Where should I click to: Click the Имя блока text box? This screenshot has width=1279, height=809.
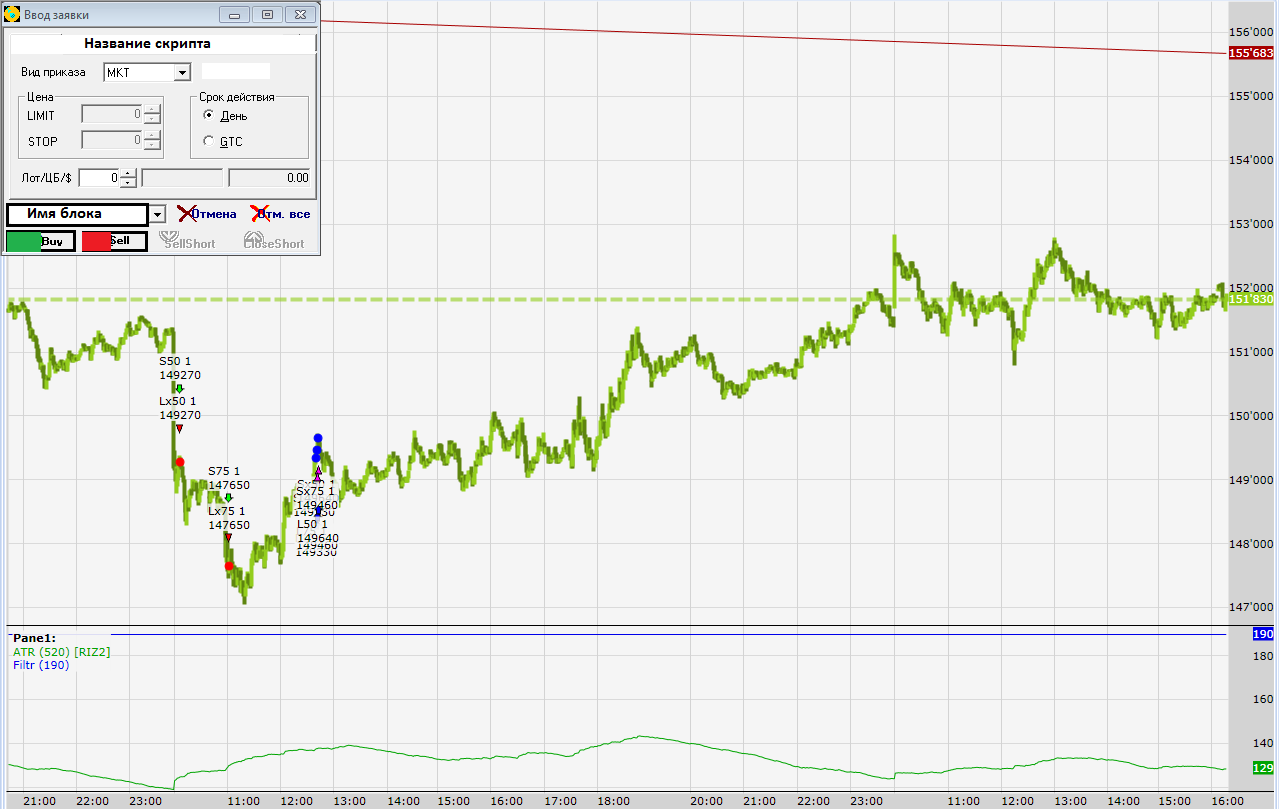[x=77, y=214]
